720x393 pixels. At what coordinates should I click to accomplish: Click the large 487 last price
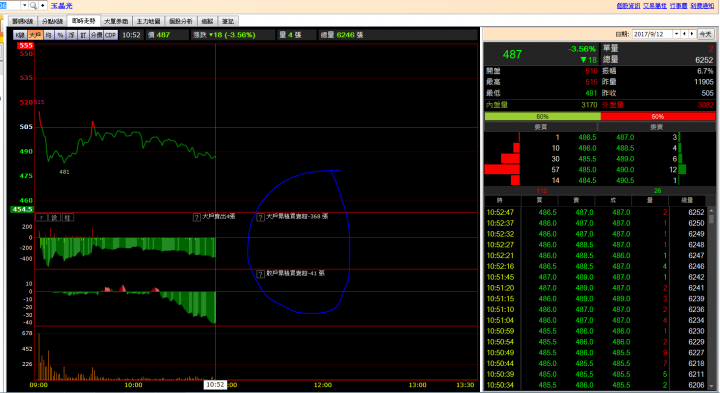[512, 55]
